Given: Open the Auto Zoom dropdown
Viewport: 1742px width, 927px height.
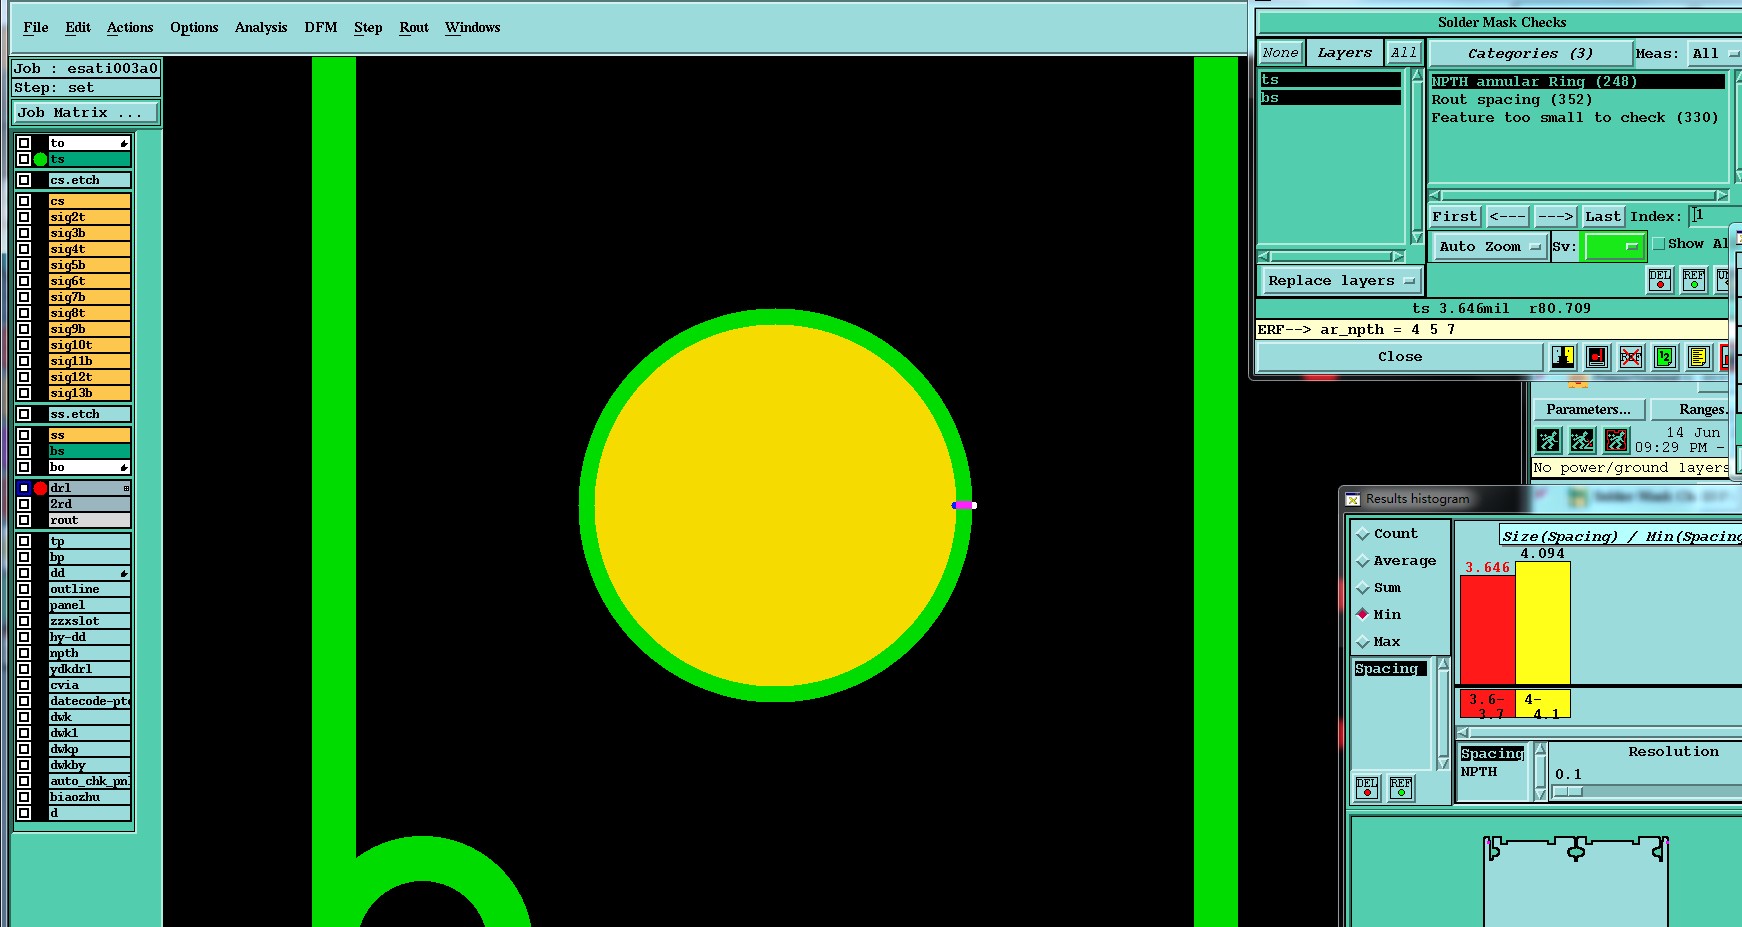Looking at the screenshot, I should click(1490, 247).
